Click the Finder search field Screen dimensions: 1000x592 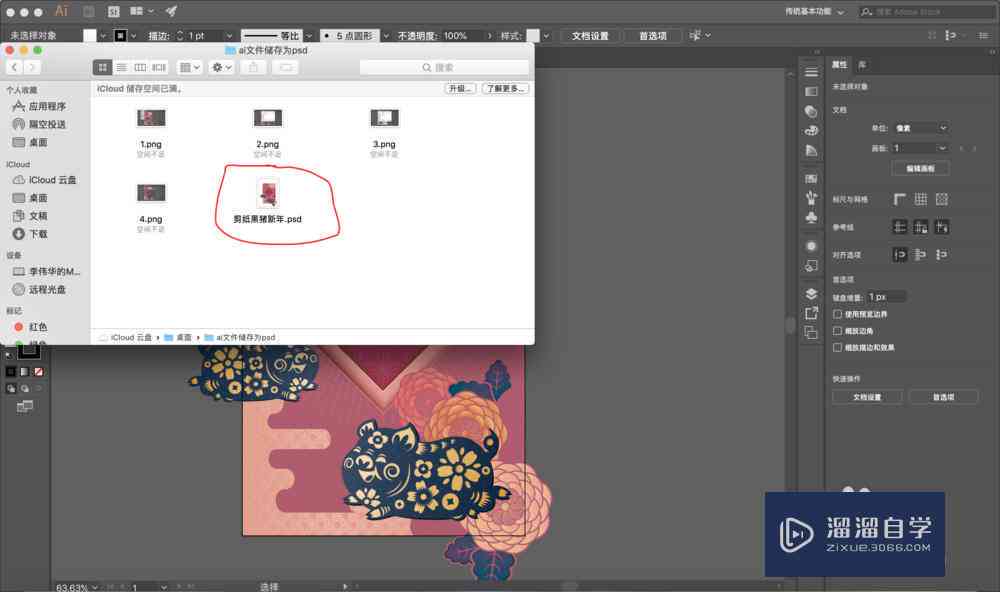click(445, 67)
